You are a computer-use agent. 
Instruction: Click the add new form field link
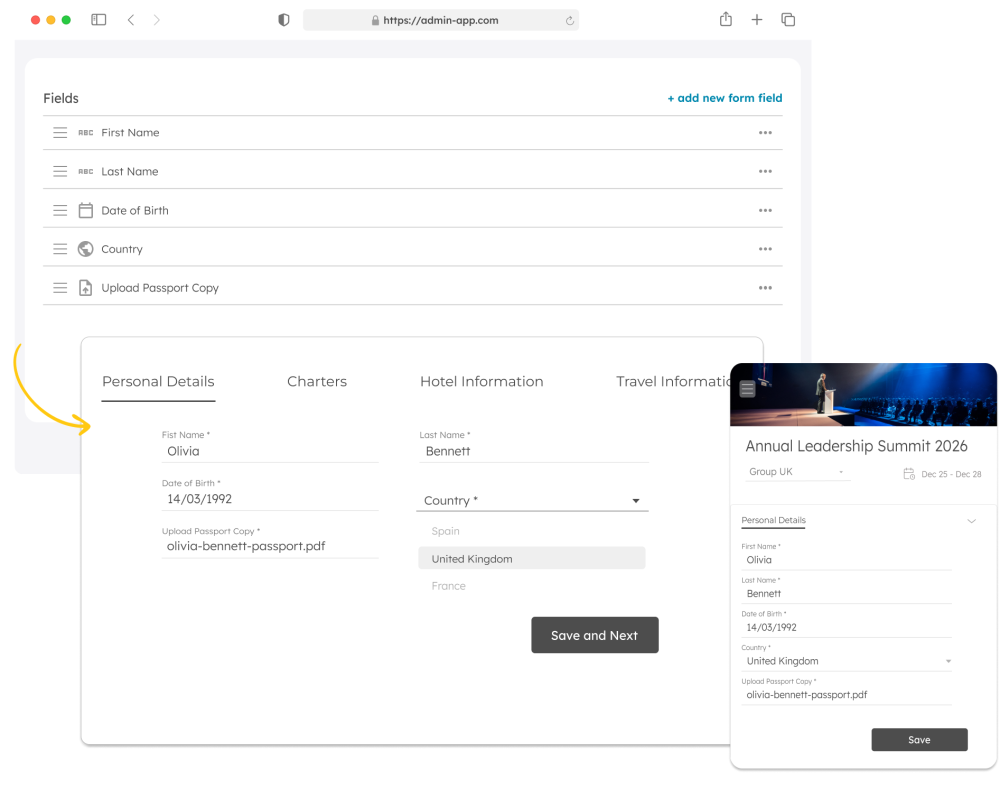725,98
